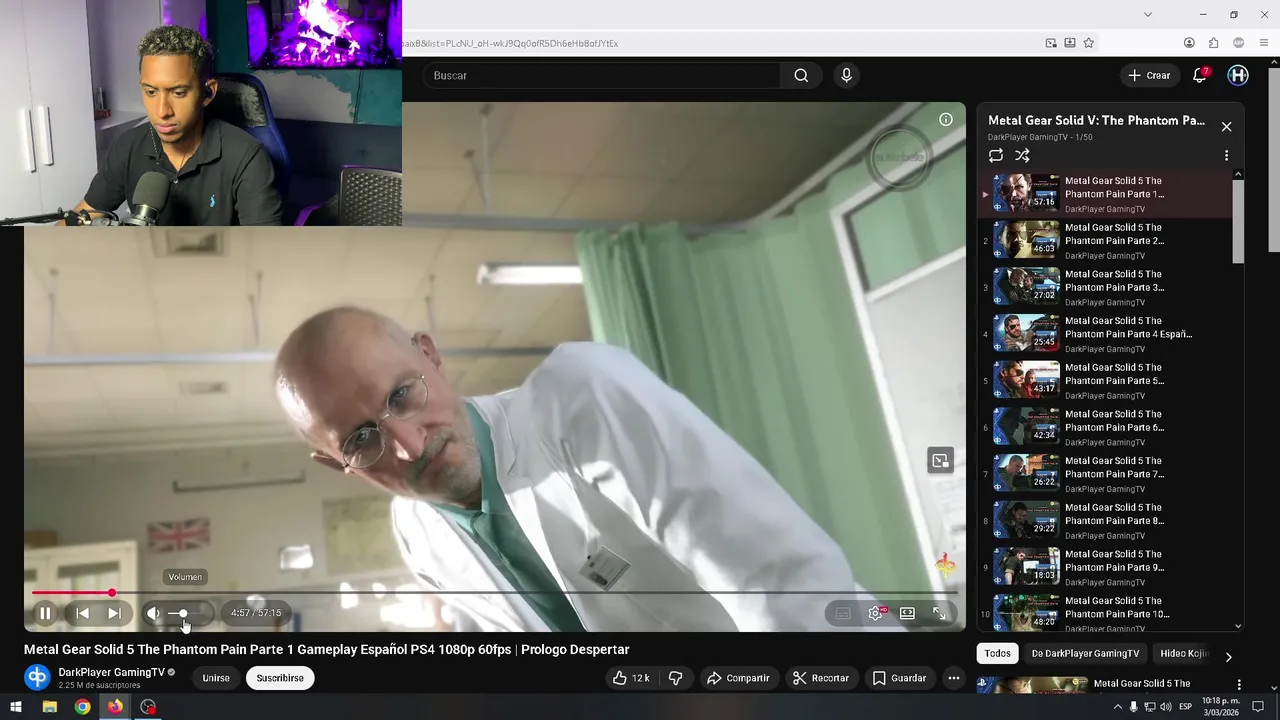This screenshot has height=720, width=1280.
Task: Open the Windows Start menu
Action: click(16, 707)
